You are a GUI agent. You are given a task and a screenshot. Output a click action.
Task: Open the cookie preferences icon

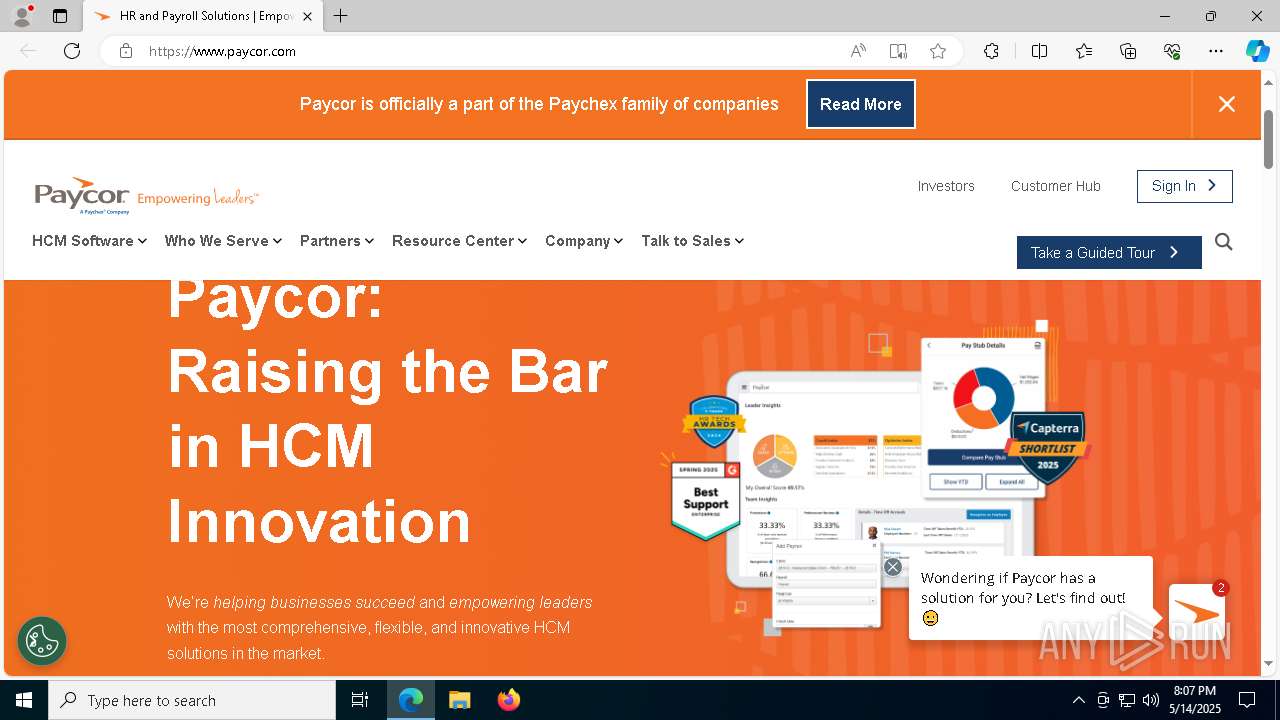(42, 641)
